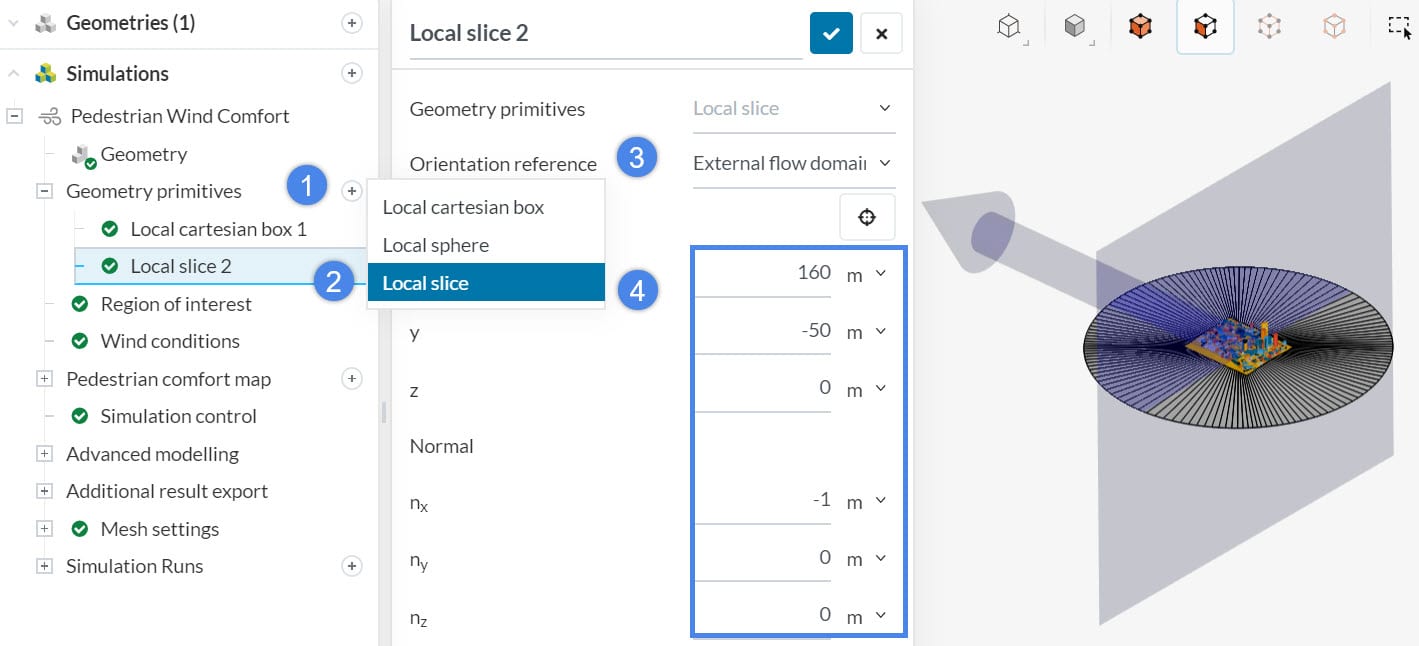This screenshot has height=646, width=1419.
Task: Select Local sphere from the primitives menu
Action: coord(435,244)
